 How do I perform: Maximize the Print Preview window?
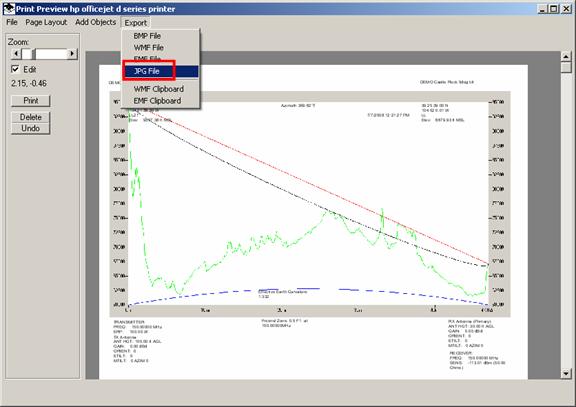[554, 8]
